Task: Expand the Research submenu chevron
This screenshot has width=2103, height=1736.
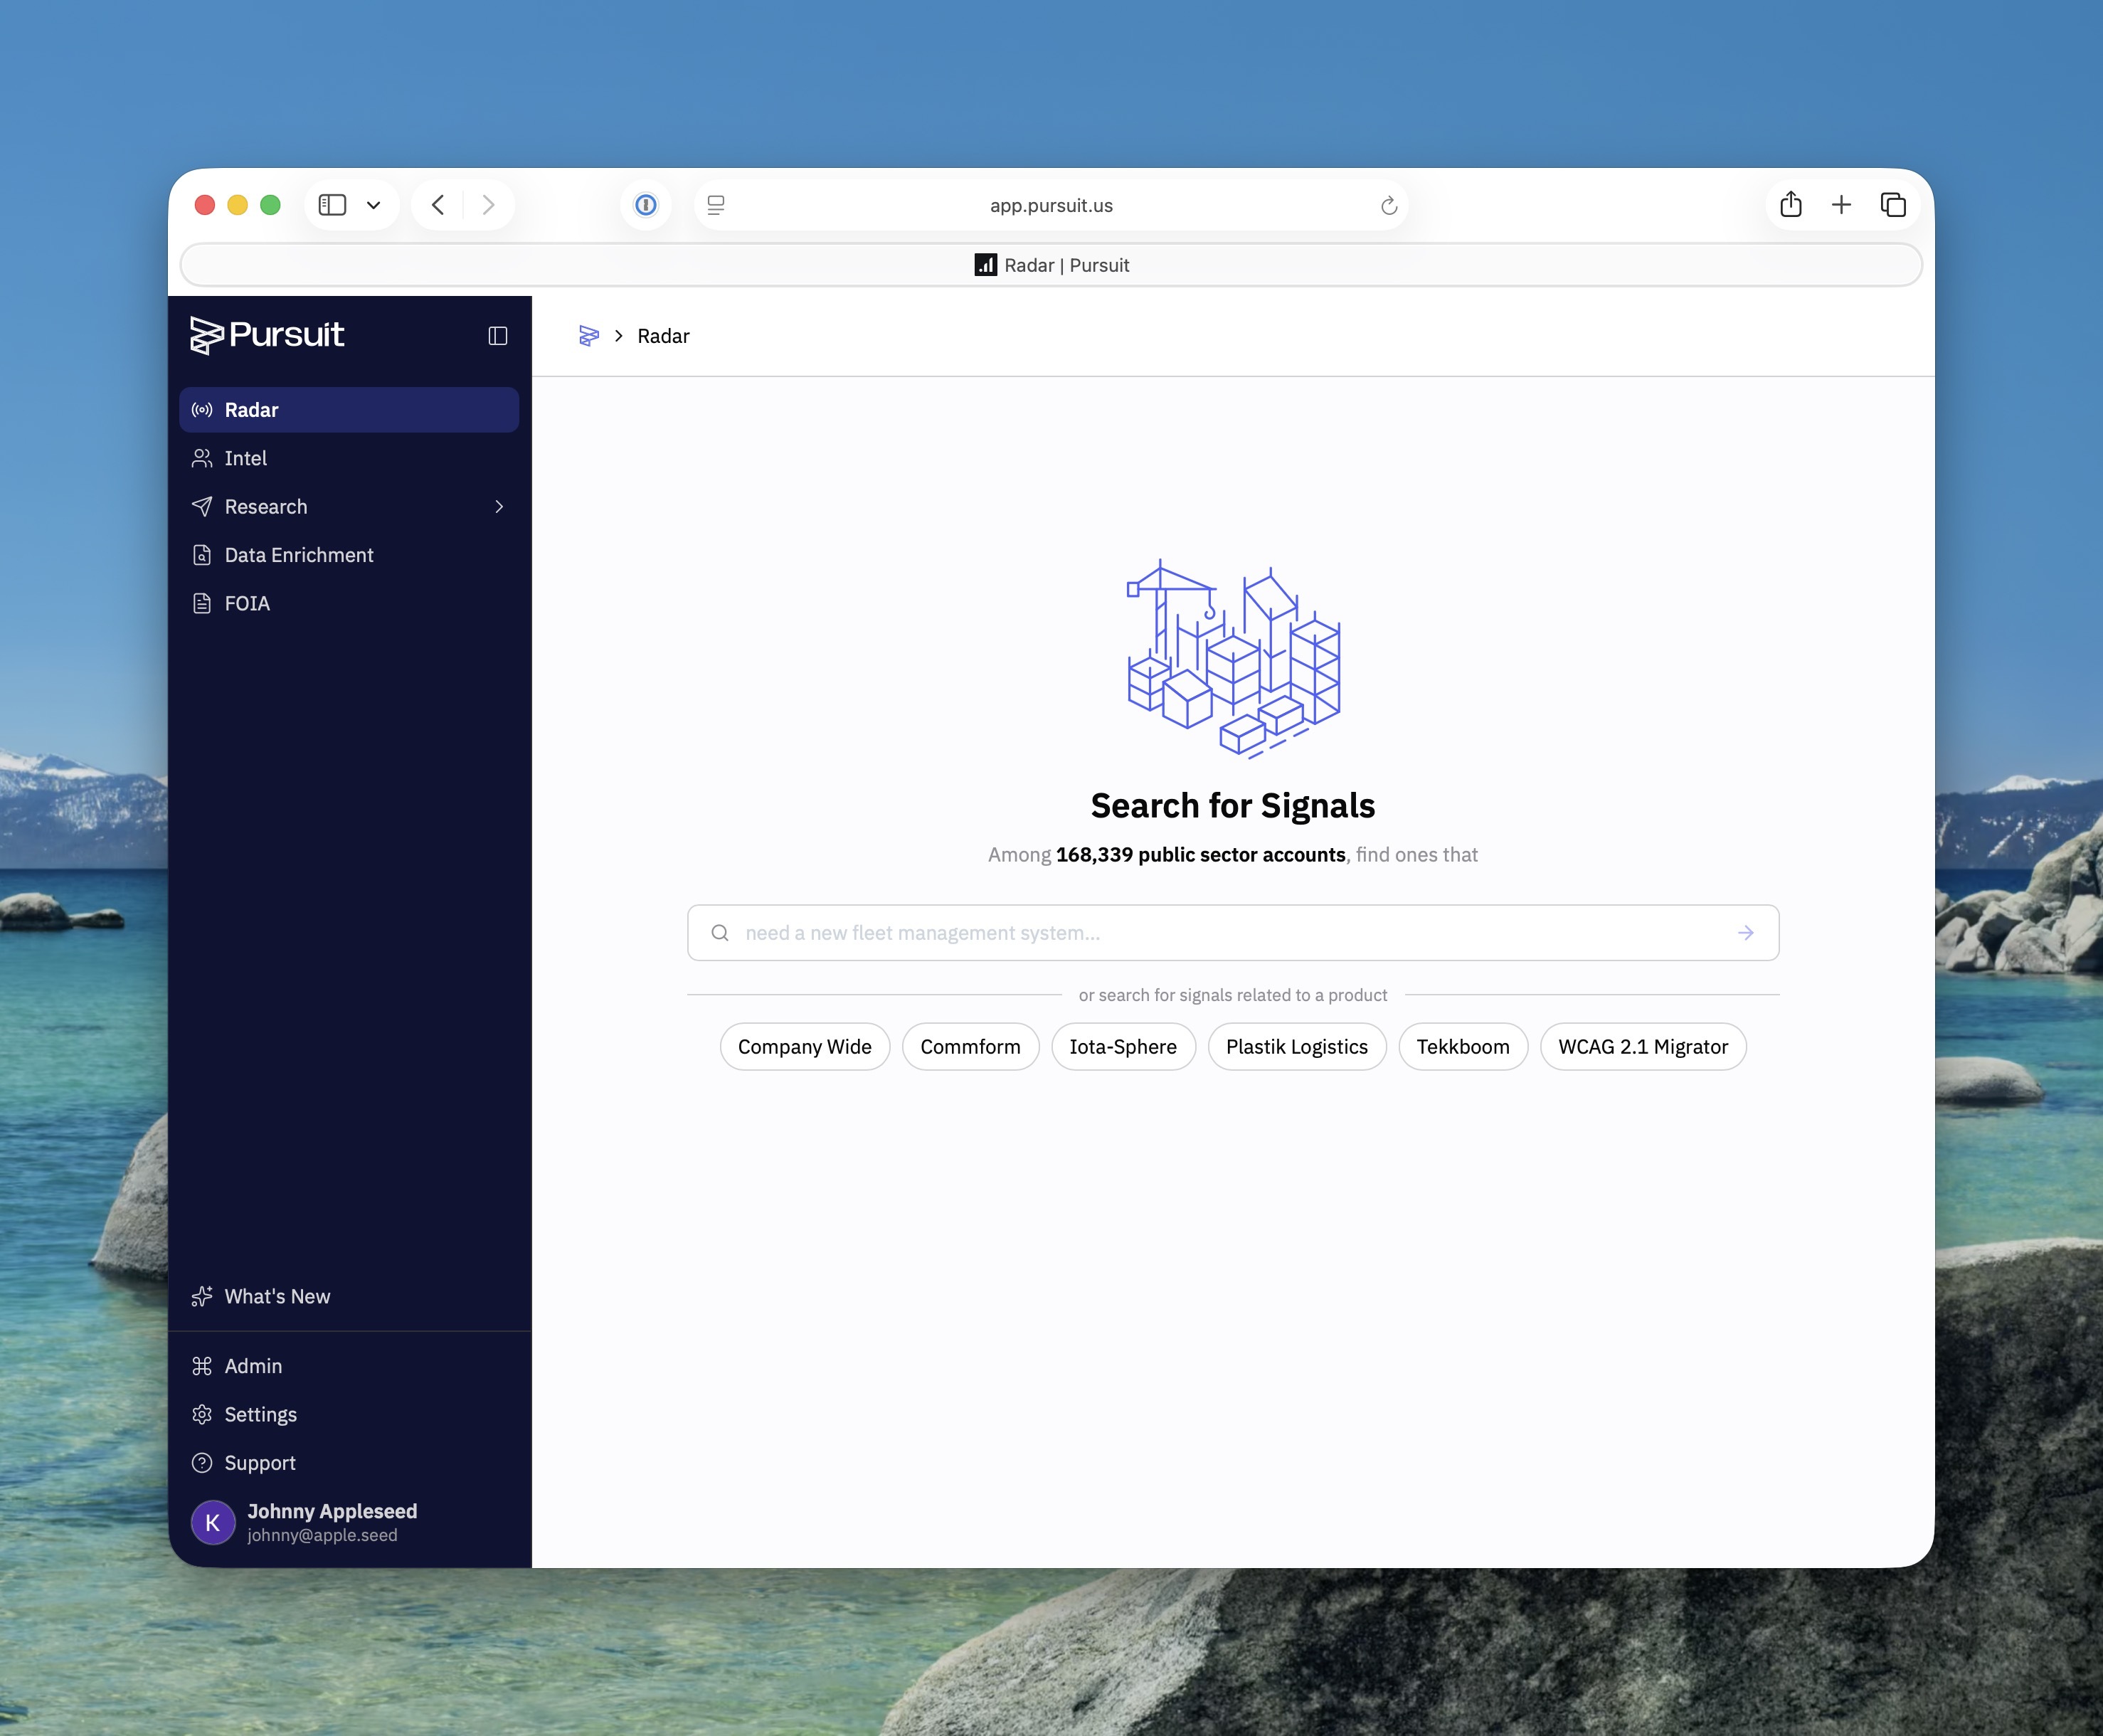Action: tap(499, 507)
